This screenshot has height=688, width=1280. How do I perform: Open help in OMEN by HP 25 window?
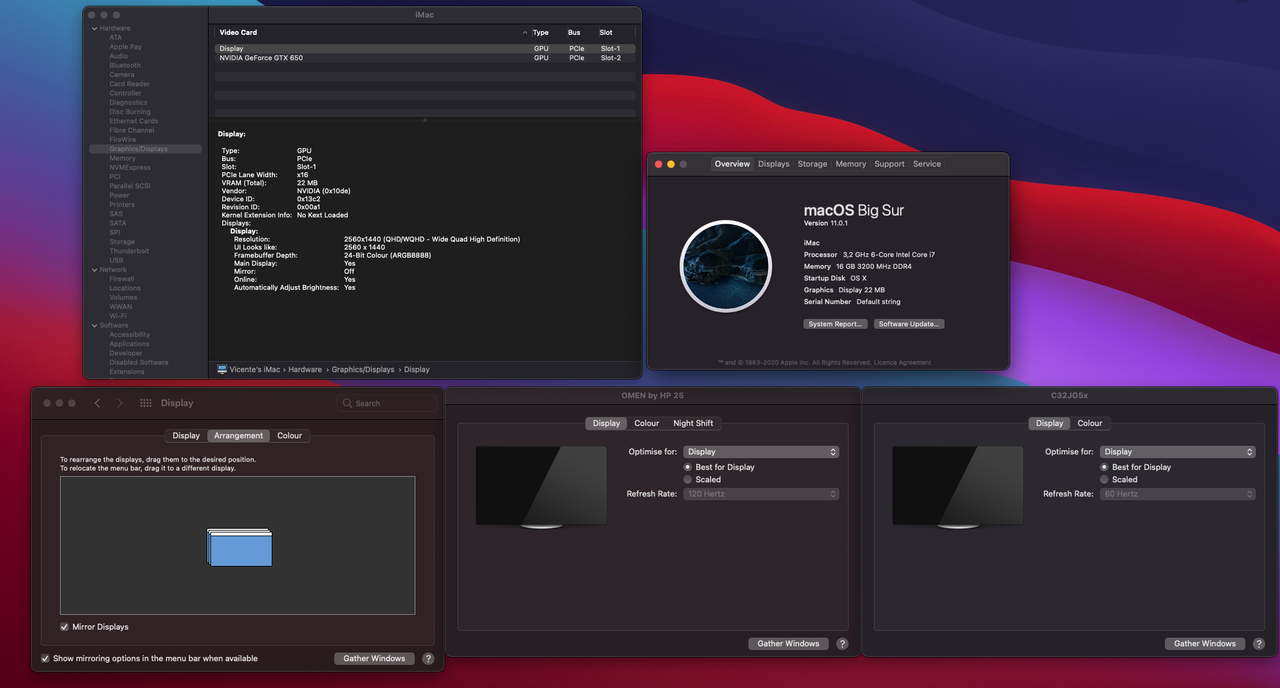click(x=842, y=644)
